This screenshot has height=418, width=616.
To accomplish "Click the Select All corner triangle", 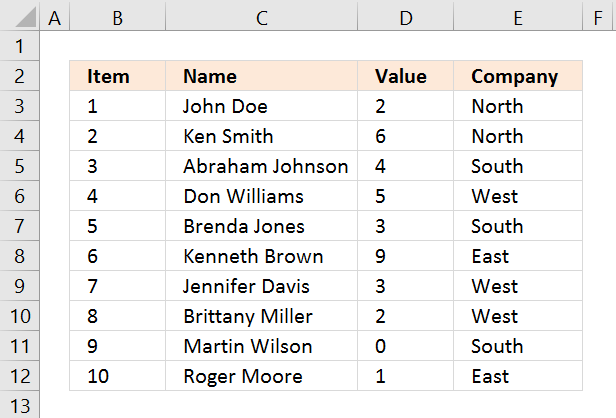I will click(x=20, y=17).
